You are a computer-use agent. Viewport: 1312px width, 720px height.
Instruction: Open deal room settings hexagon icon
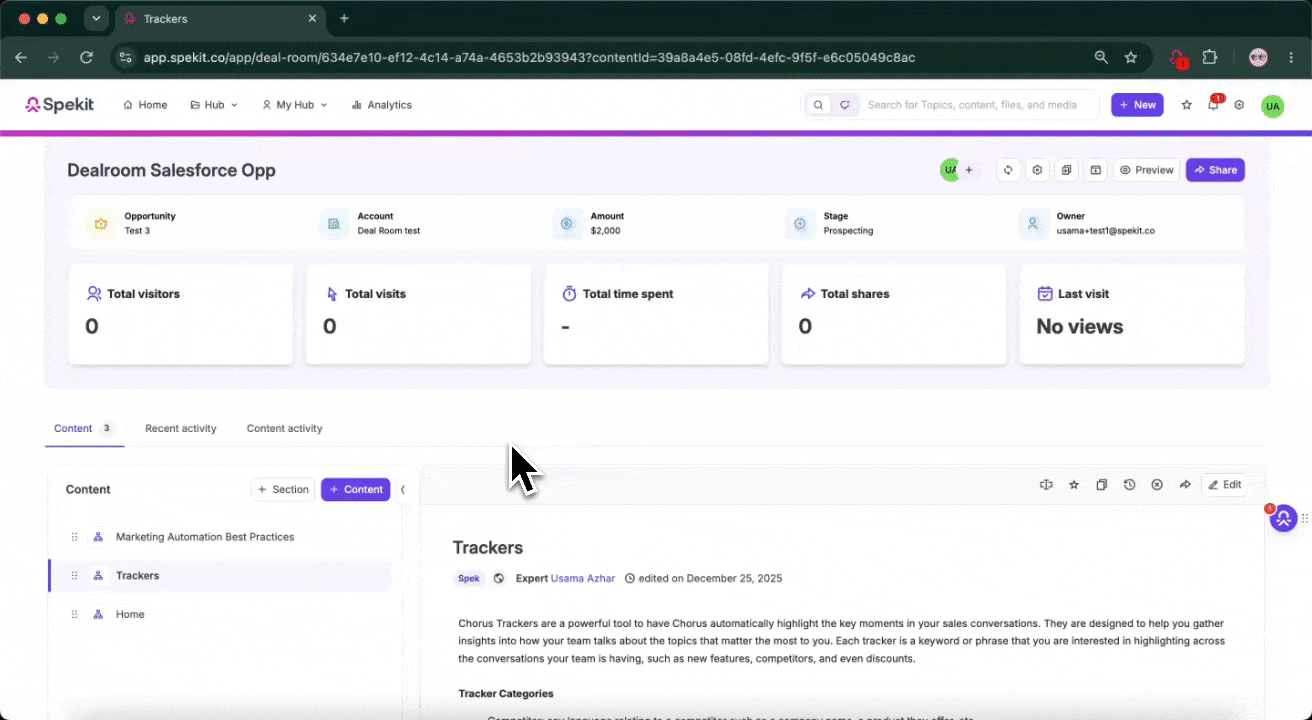click(x=1037, y=170)
